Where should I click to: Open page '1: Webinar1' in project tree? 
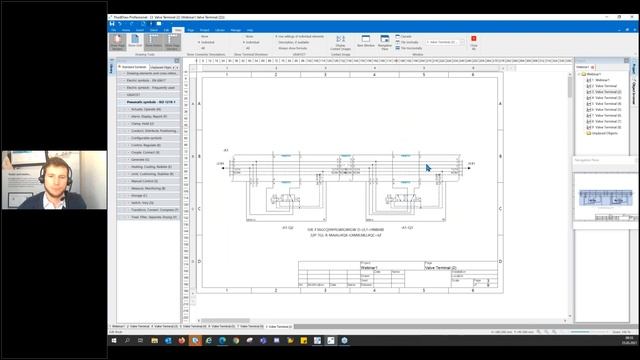[x=598, y=80]
